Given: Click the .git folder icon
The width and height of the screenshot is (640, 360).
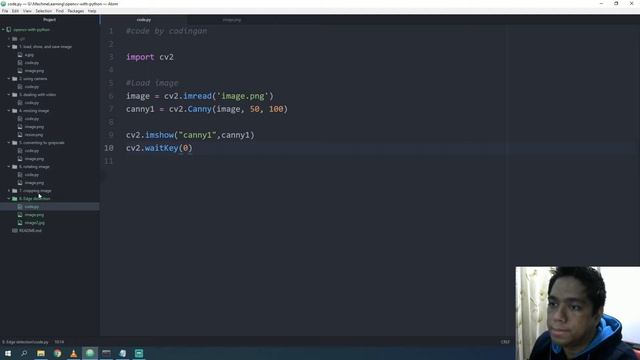Looking at the screenshot, I should 15,39.
